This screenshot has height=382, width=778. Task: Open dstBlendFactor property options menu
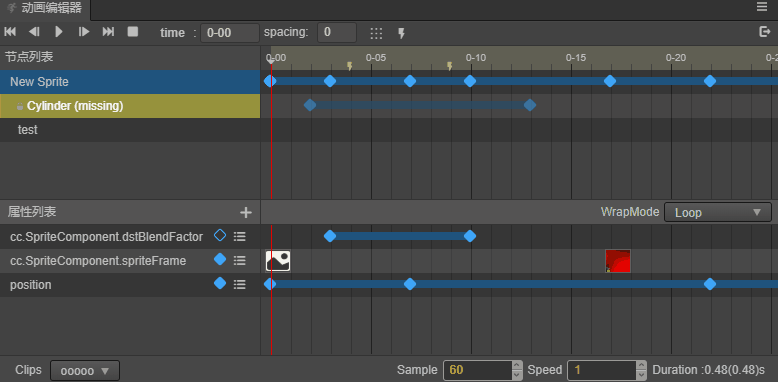pyautogui.click(x=240, y=237)
